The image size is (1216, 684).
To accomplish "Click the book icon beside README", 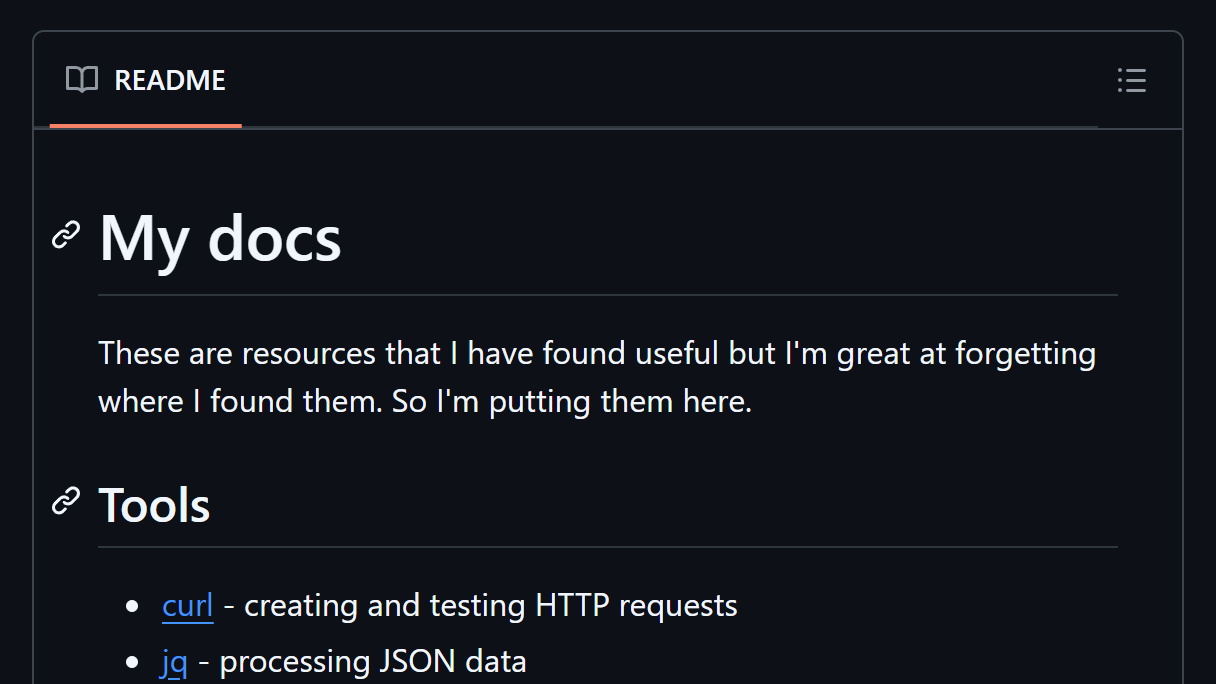I will click(82, 80).
